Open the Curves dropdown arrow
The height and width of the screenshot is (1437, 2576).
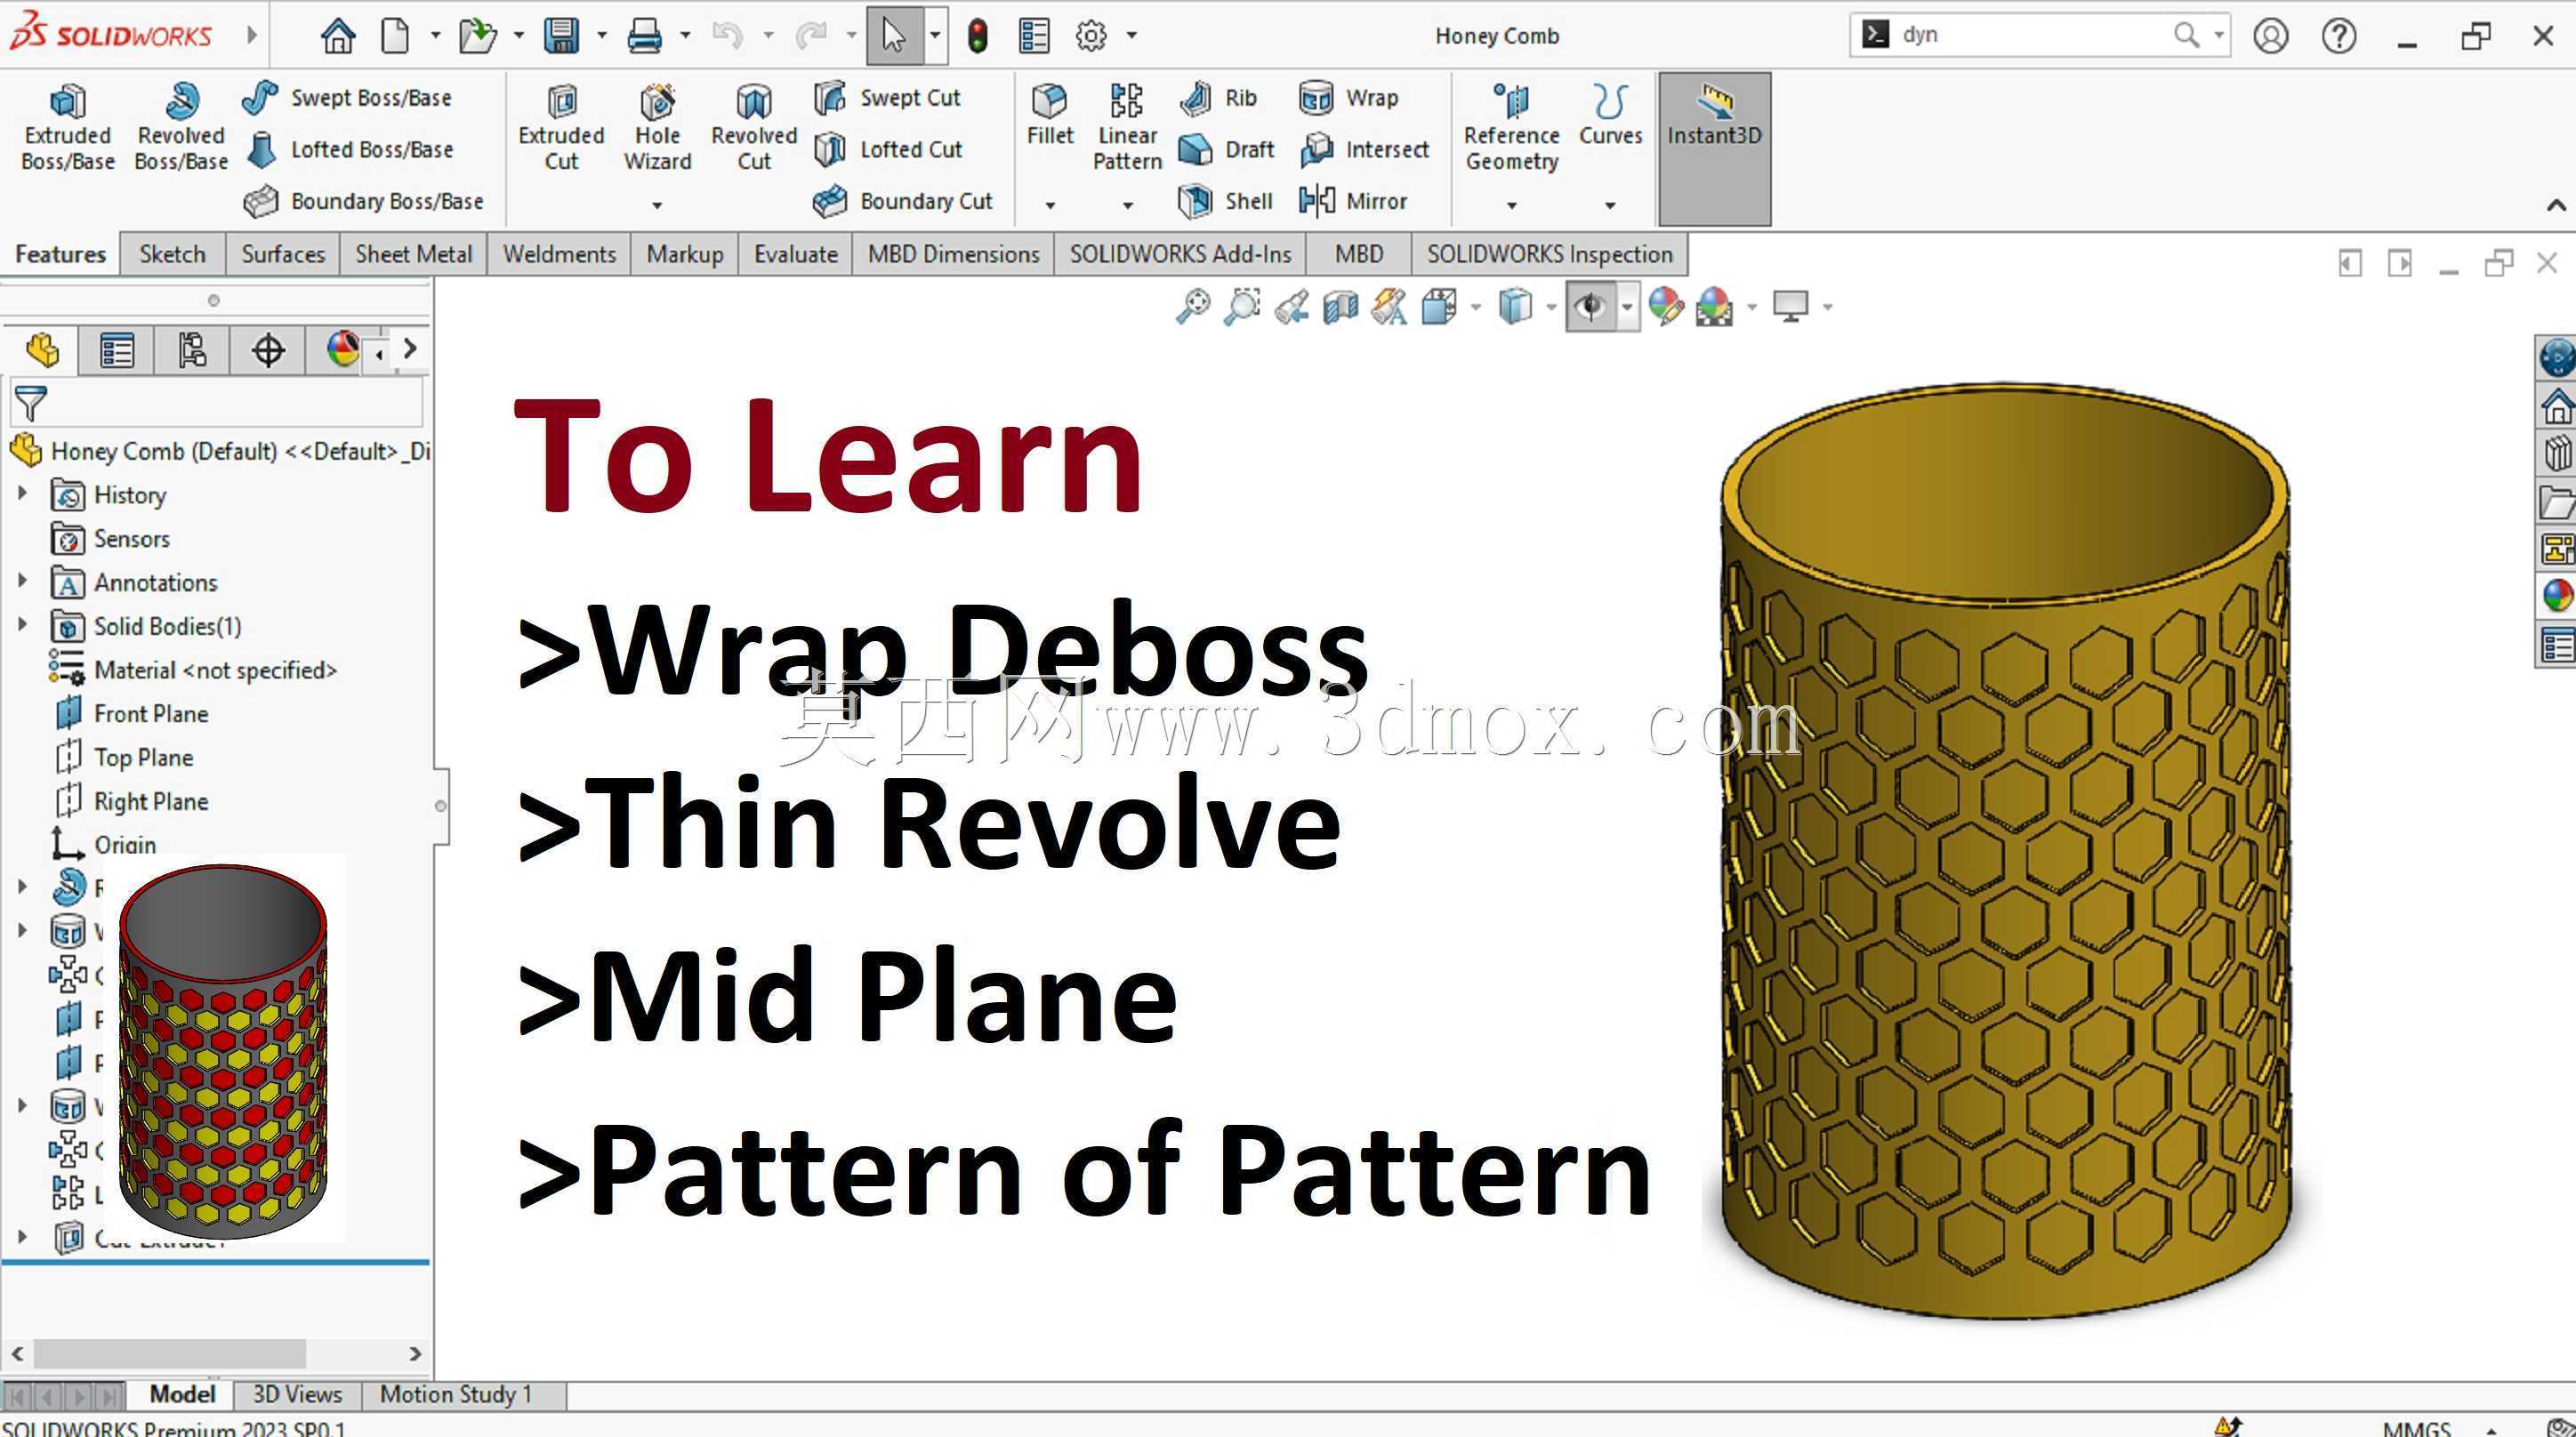(x=1610, y=205)
